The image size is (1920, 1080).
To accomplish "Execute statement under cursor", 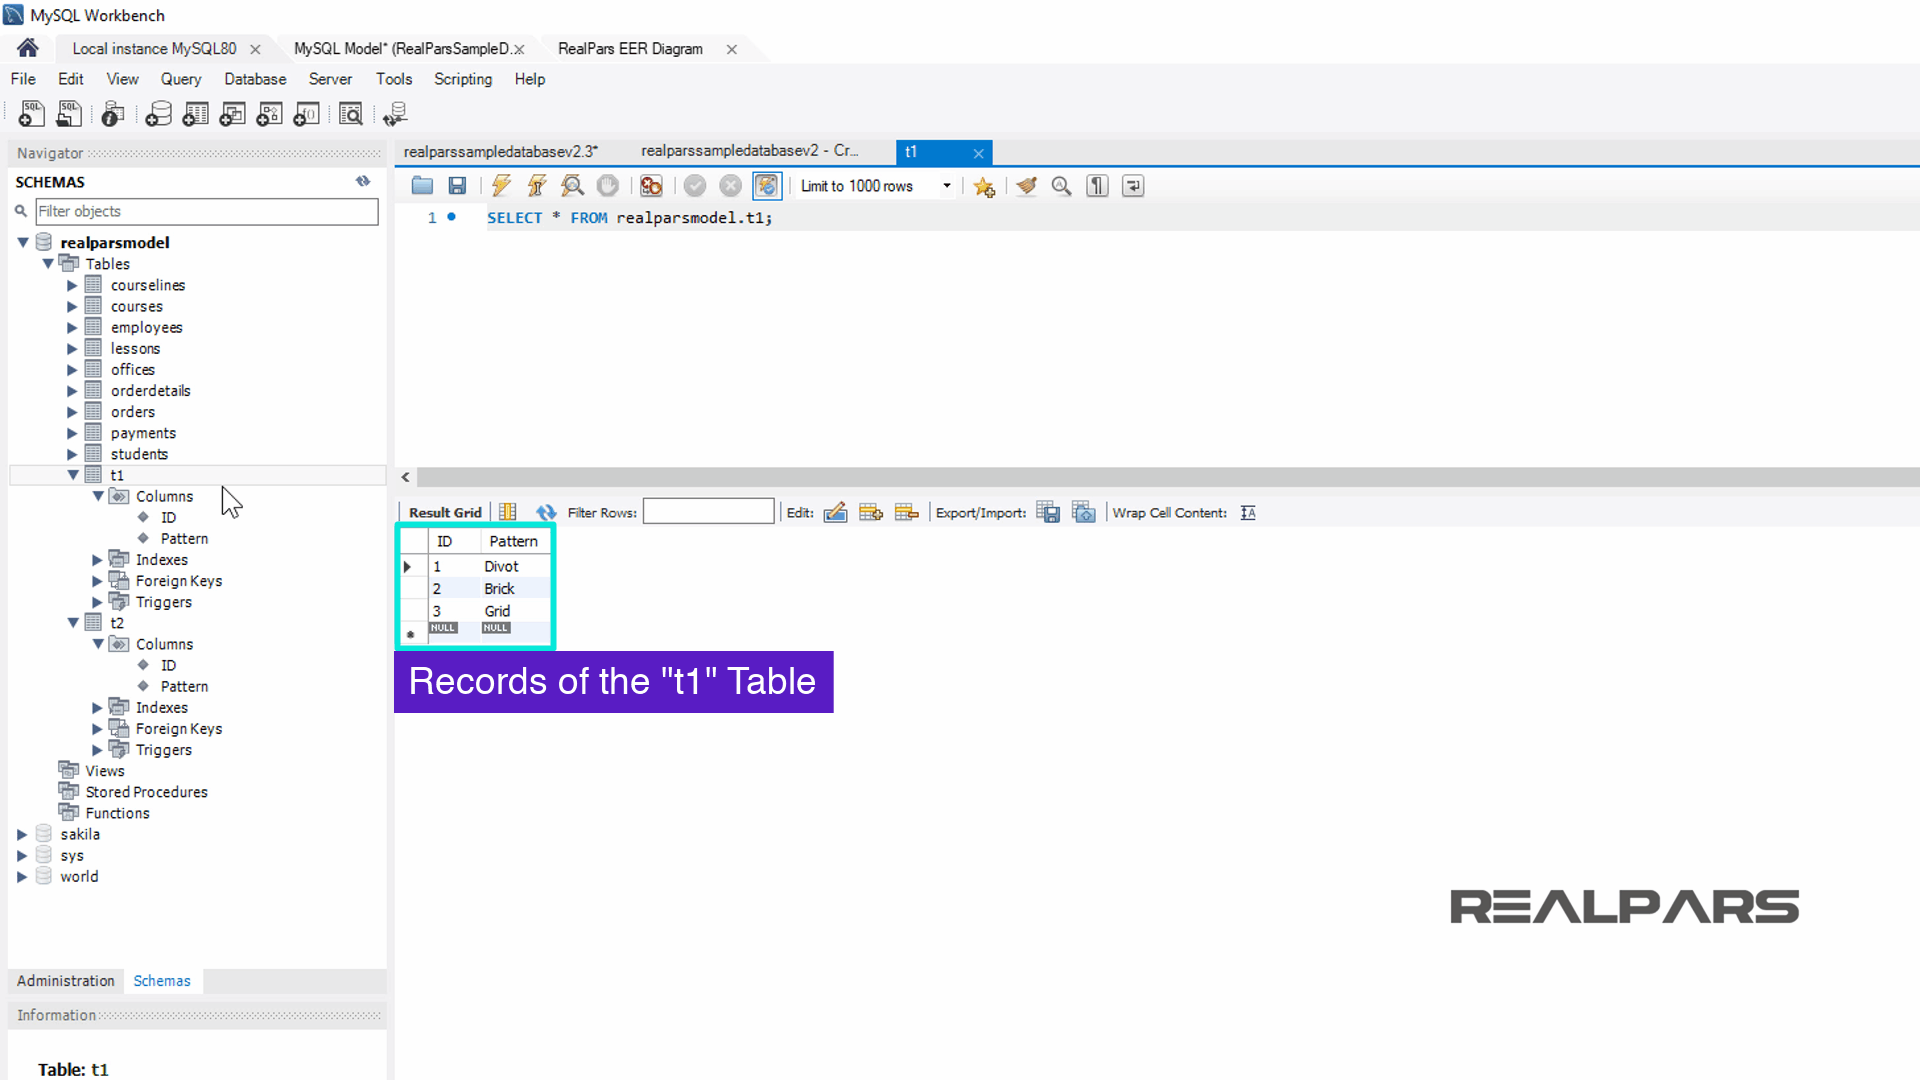I will coord(537,186).
